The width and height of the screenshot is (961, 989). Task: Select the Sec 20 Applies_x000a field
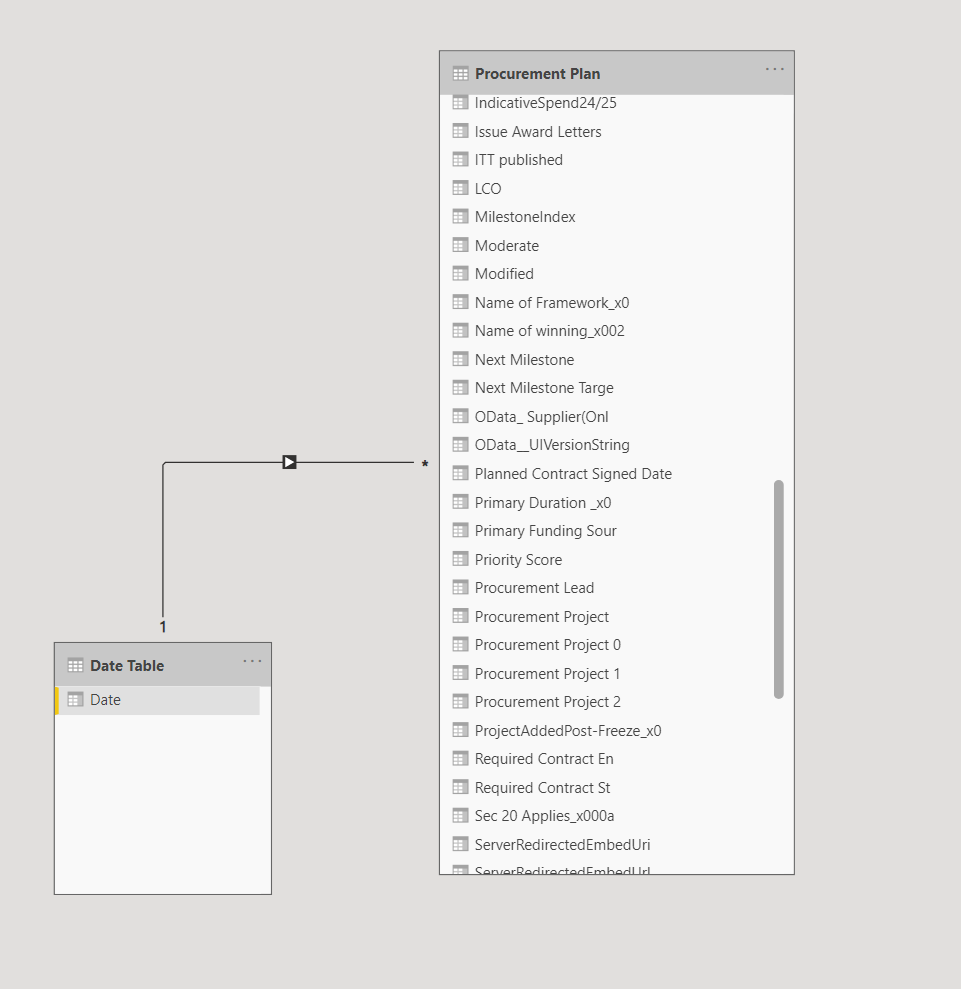point(544,816)
